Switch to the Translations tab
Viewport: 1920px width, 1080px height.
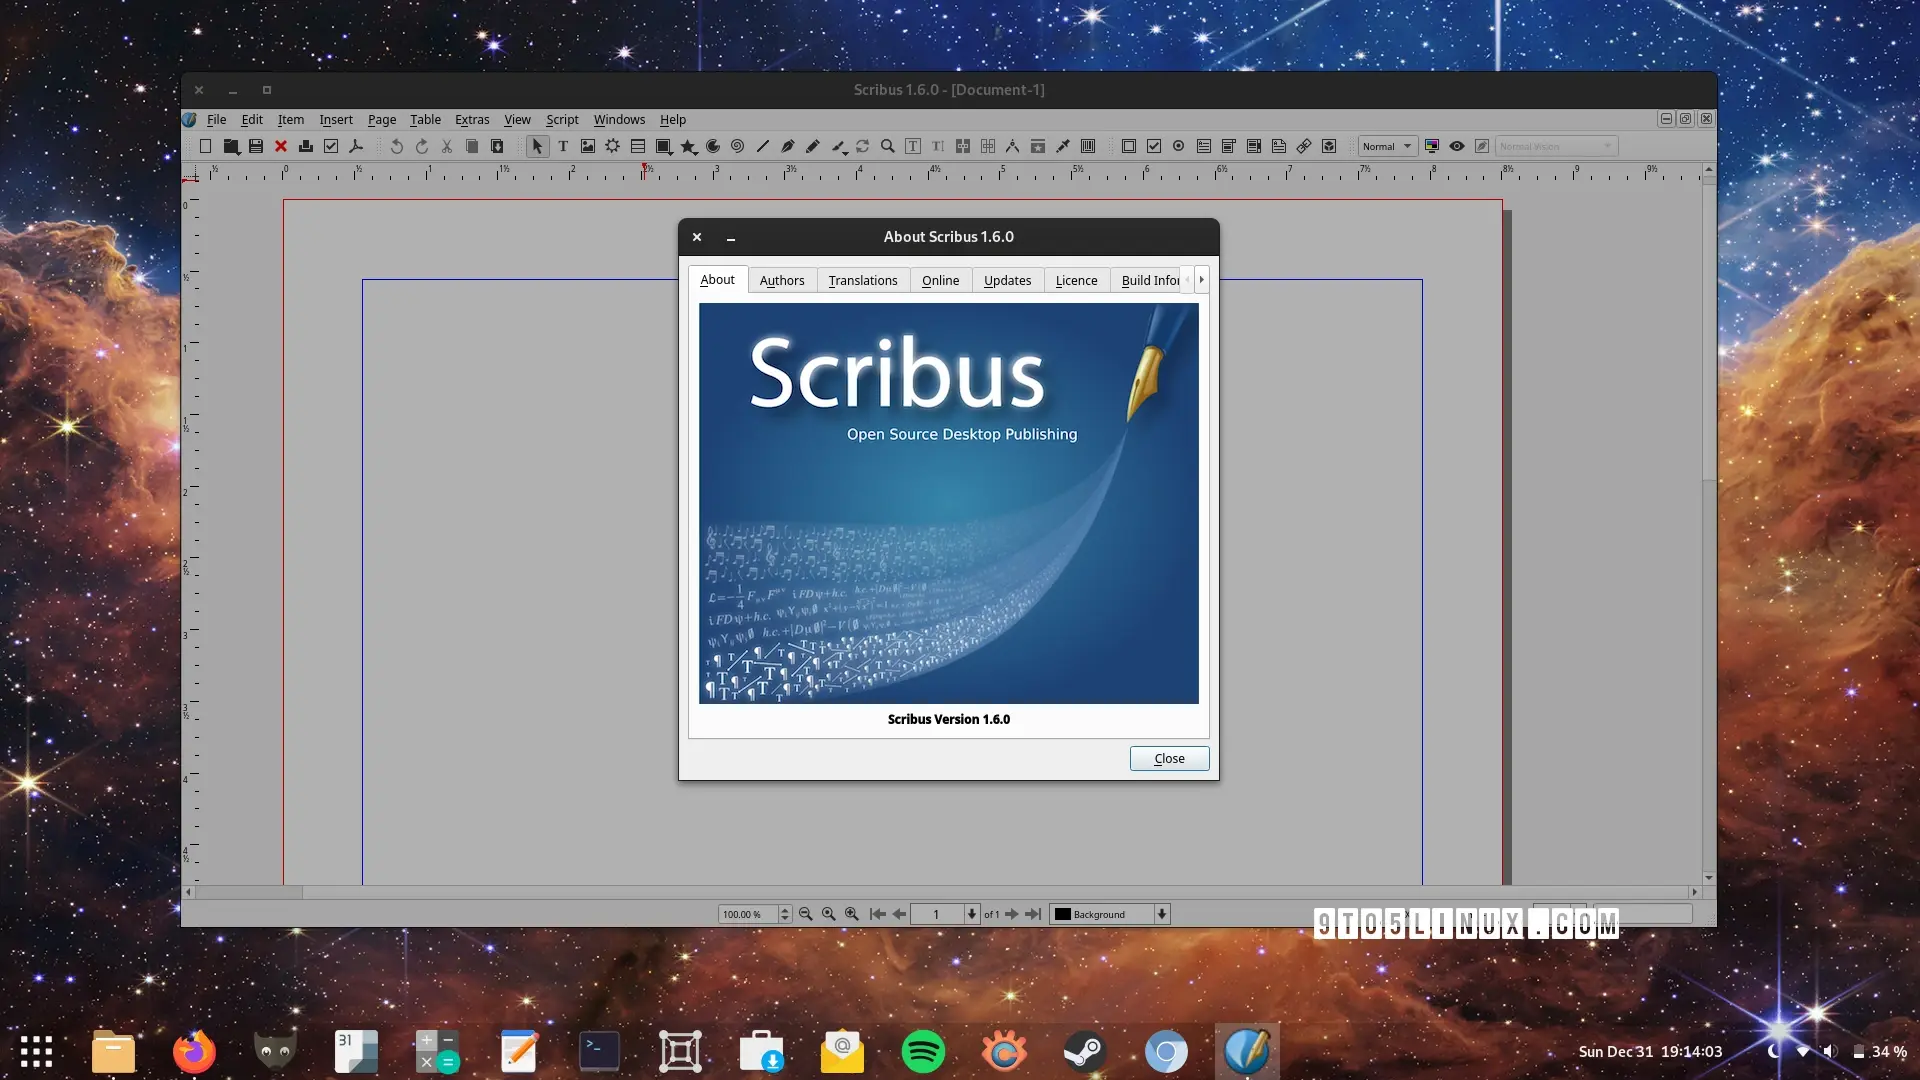point(863,280)
